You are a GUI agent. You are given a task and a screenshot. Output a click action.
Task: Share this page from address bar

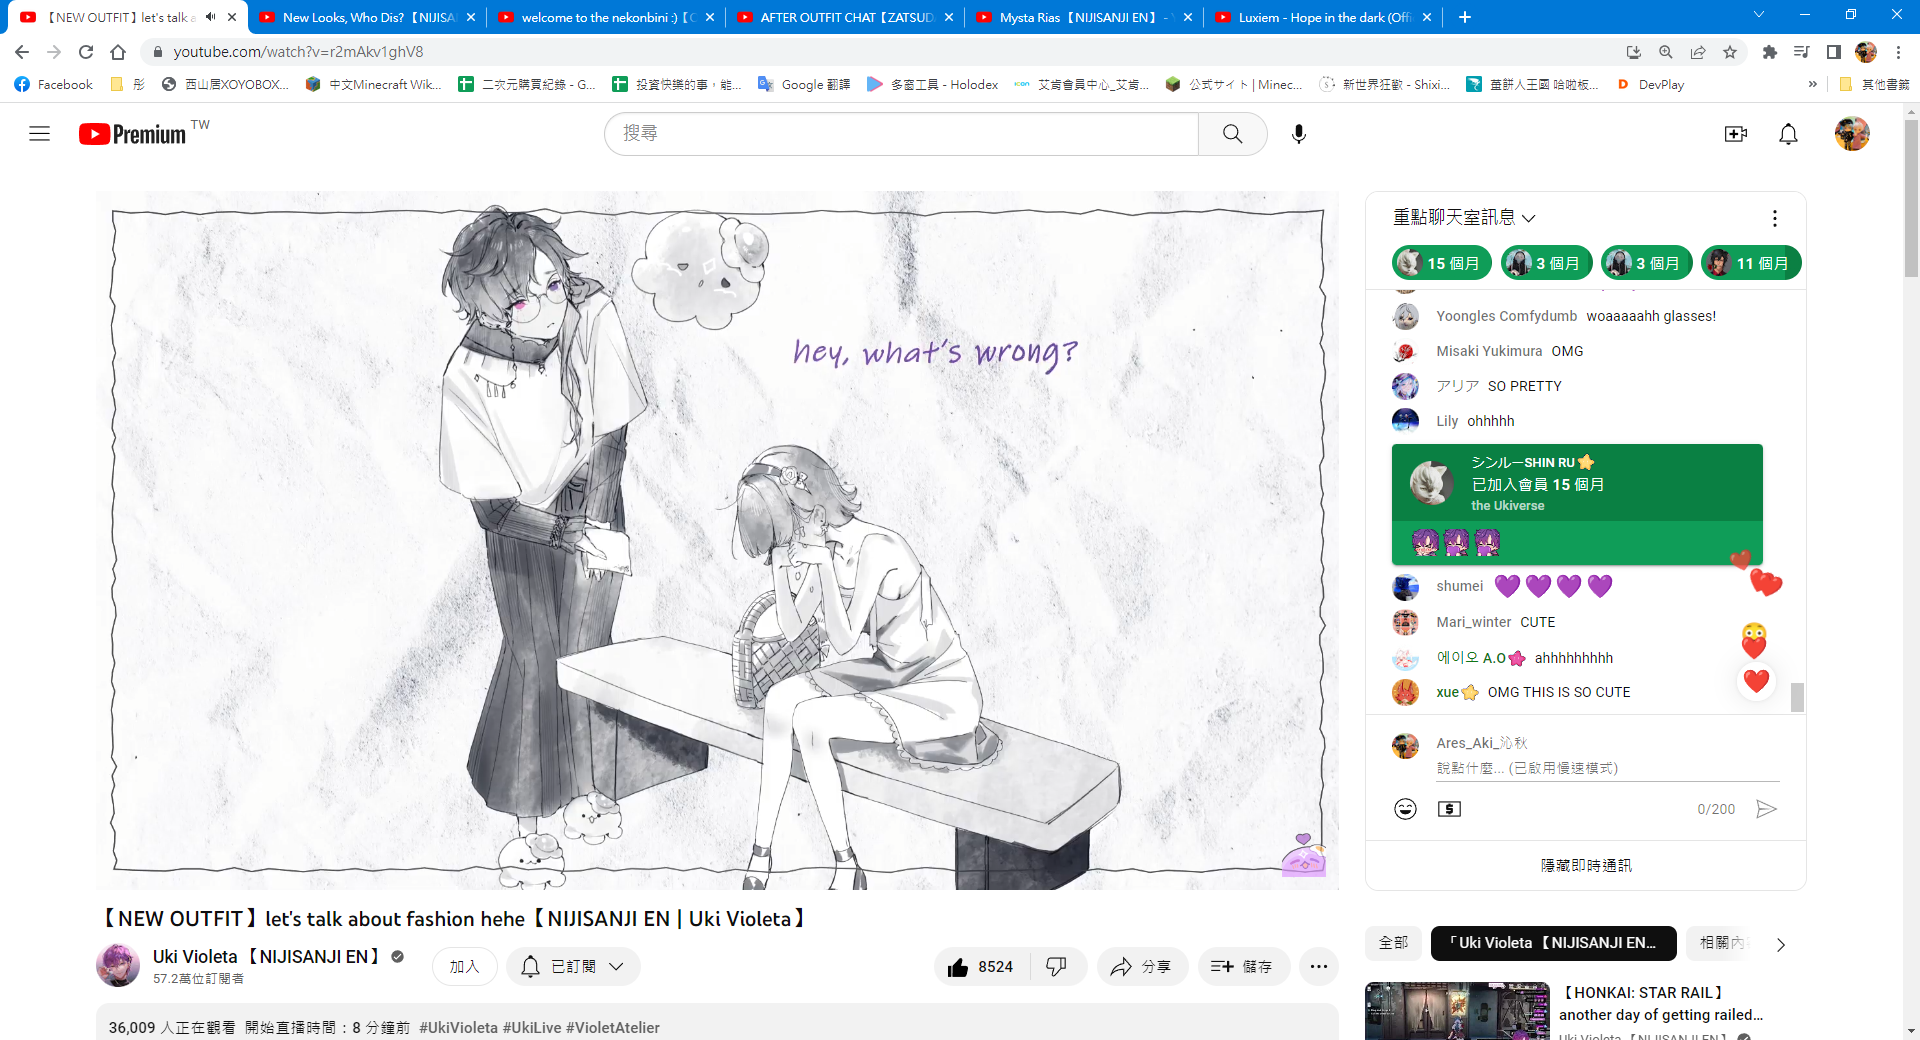point(1698,52)
